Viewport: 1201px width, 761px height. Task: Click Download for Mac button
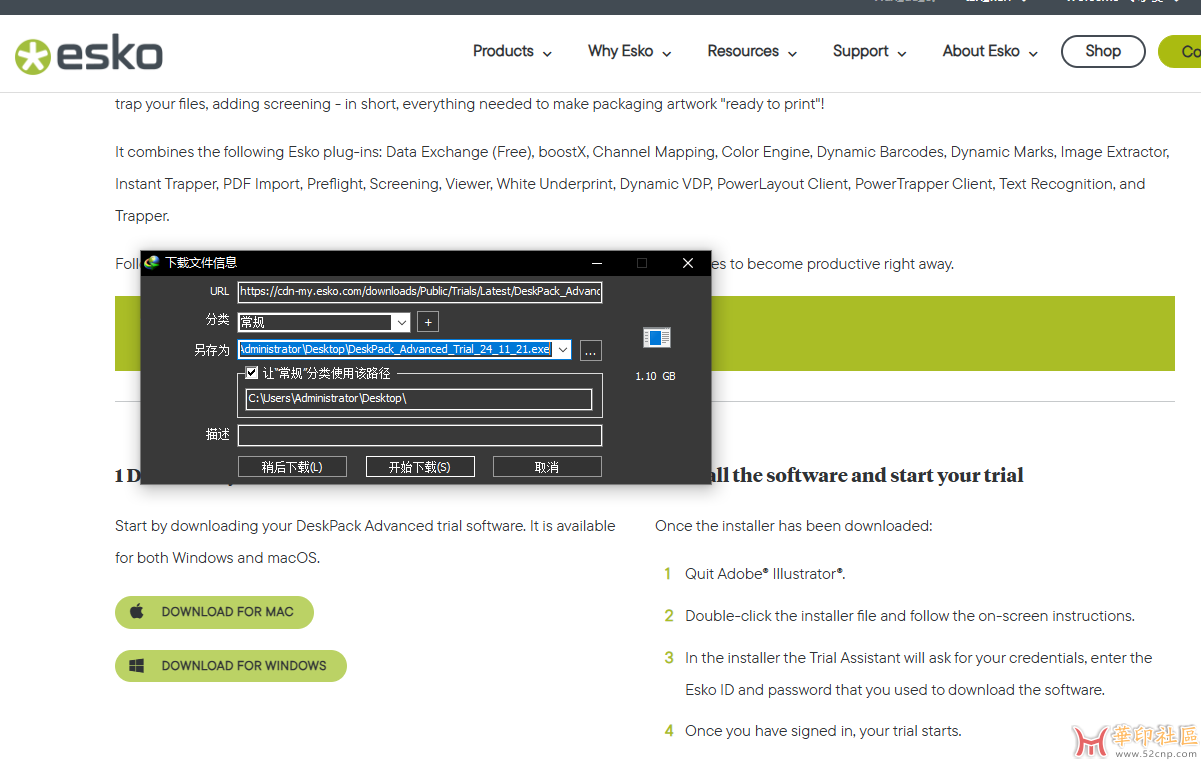[x=214, y=612]
